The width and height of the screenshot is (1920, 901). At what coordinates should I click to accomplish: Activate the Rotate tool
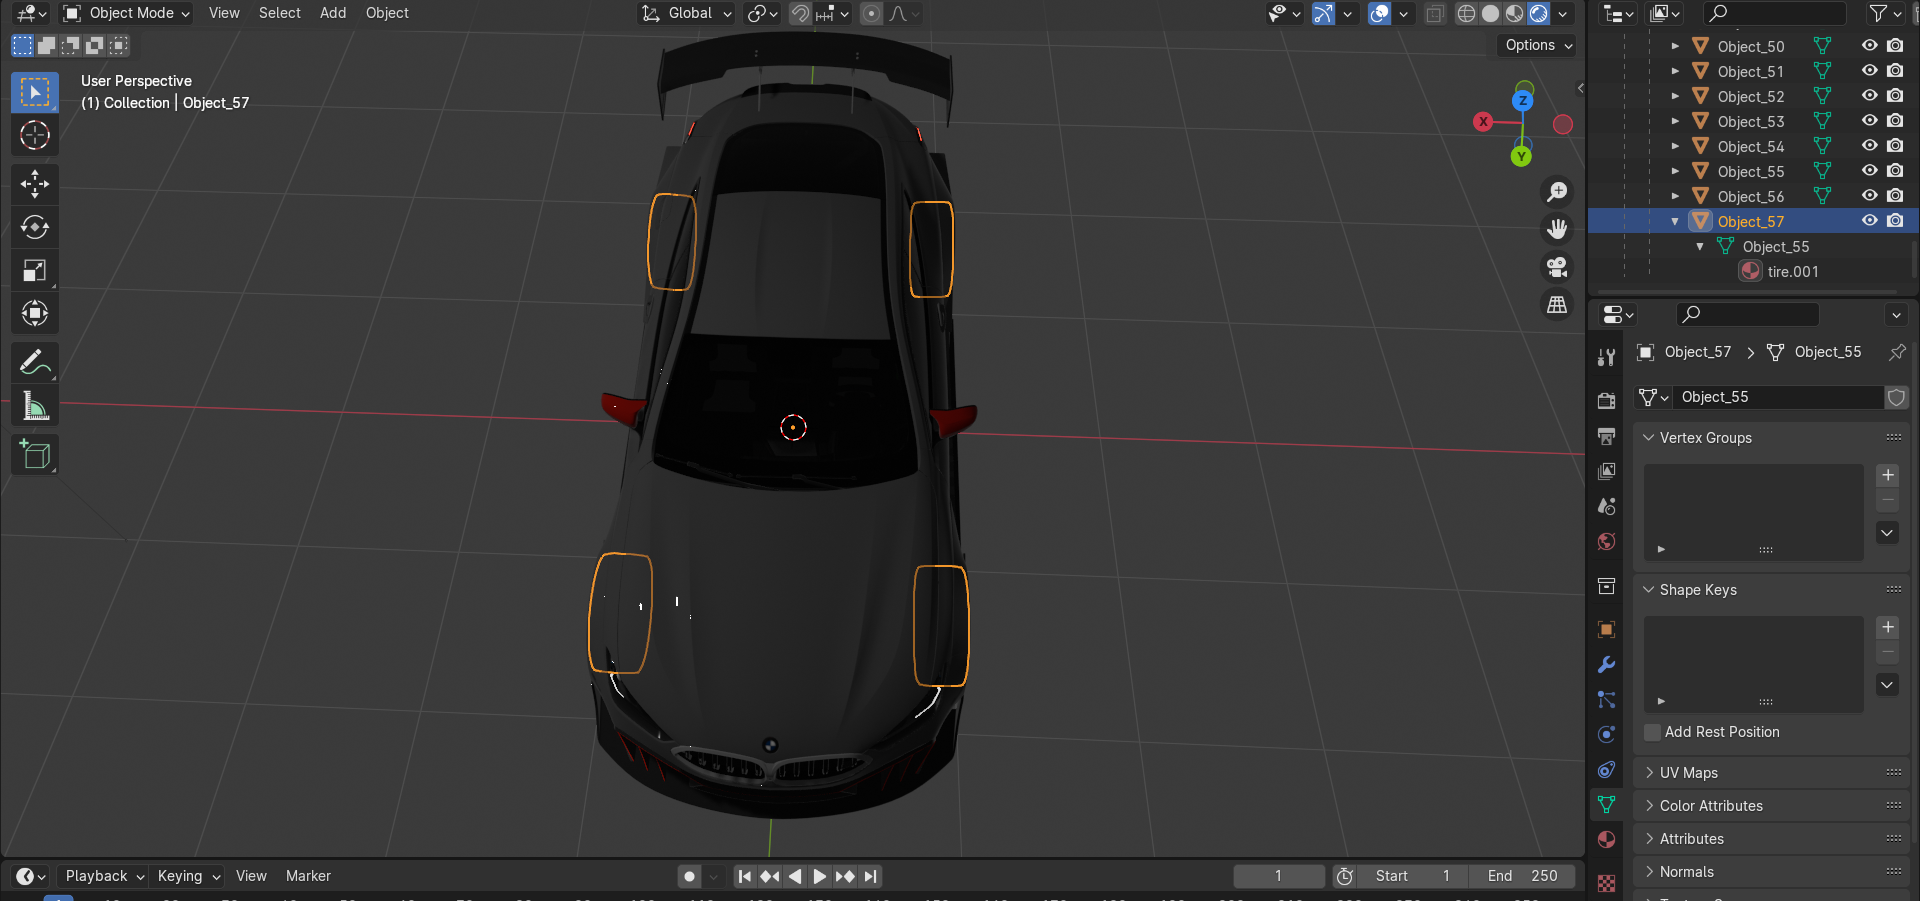point(35,227)
